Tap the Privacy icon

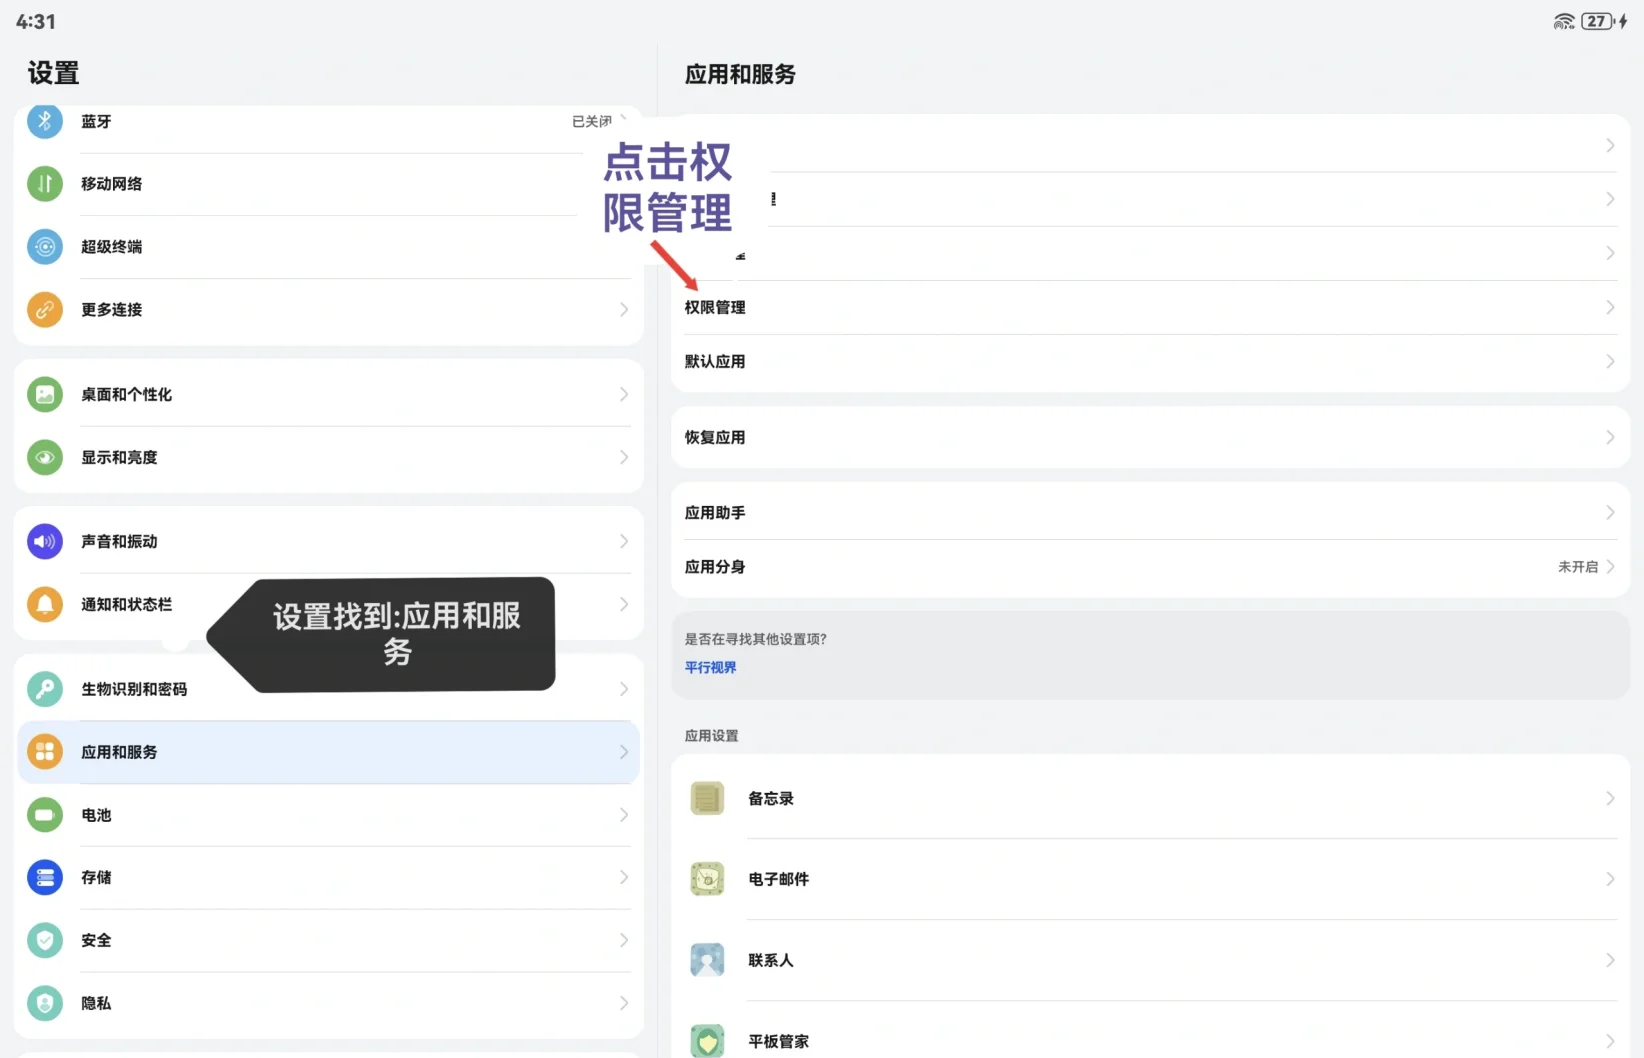click(x=44, y=1003)
